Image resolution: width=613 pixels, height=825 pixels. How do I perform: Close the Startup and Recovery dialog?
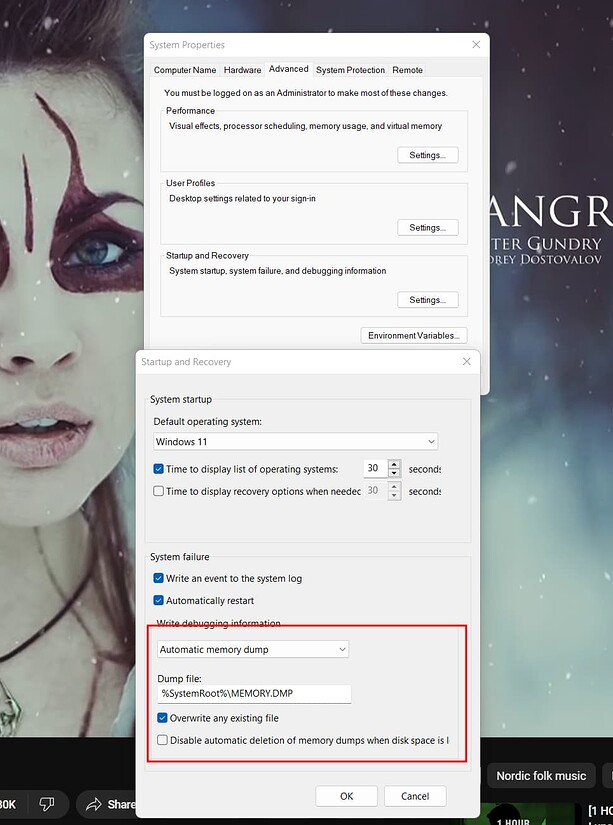coord(465,361)
